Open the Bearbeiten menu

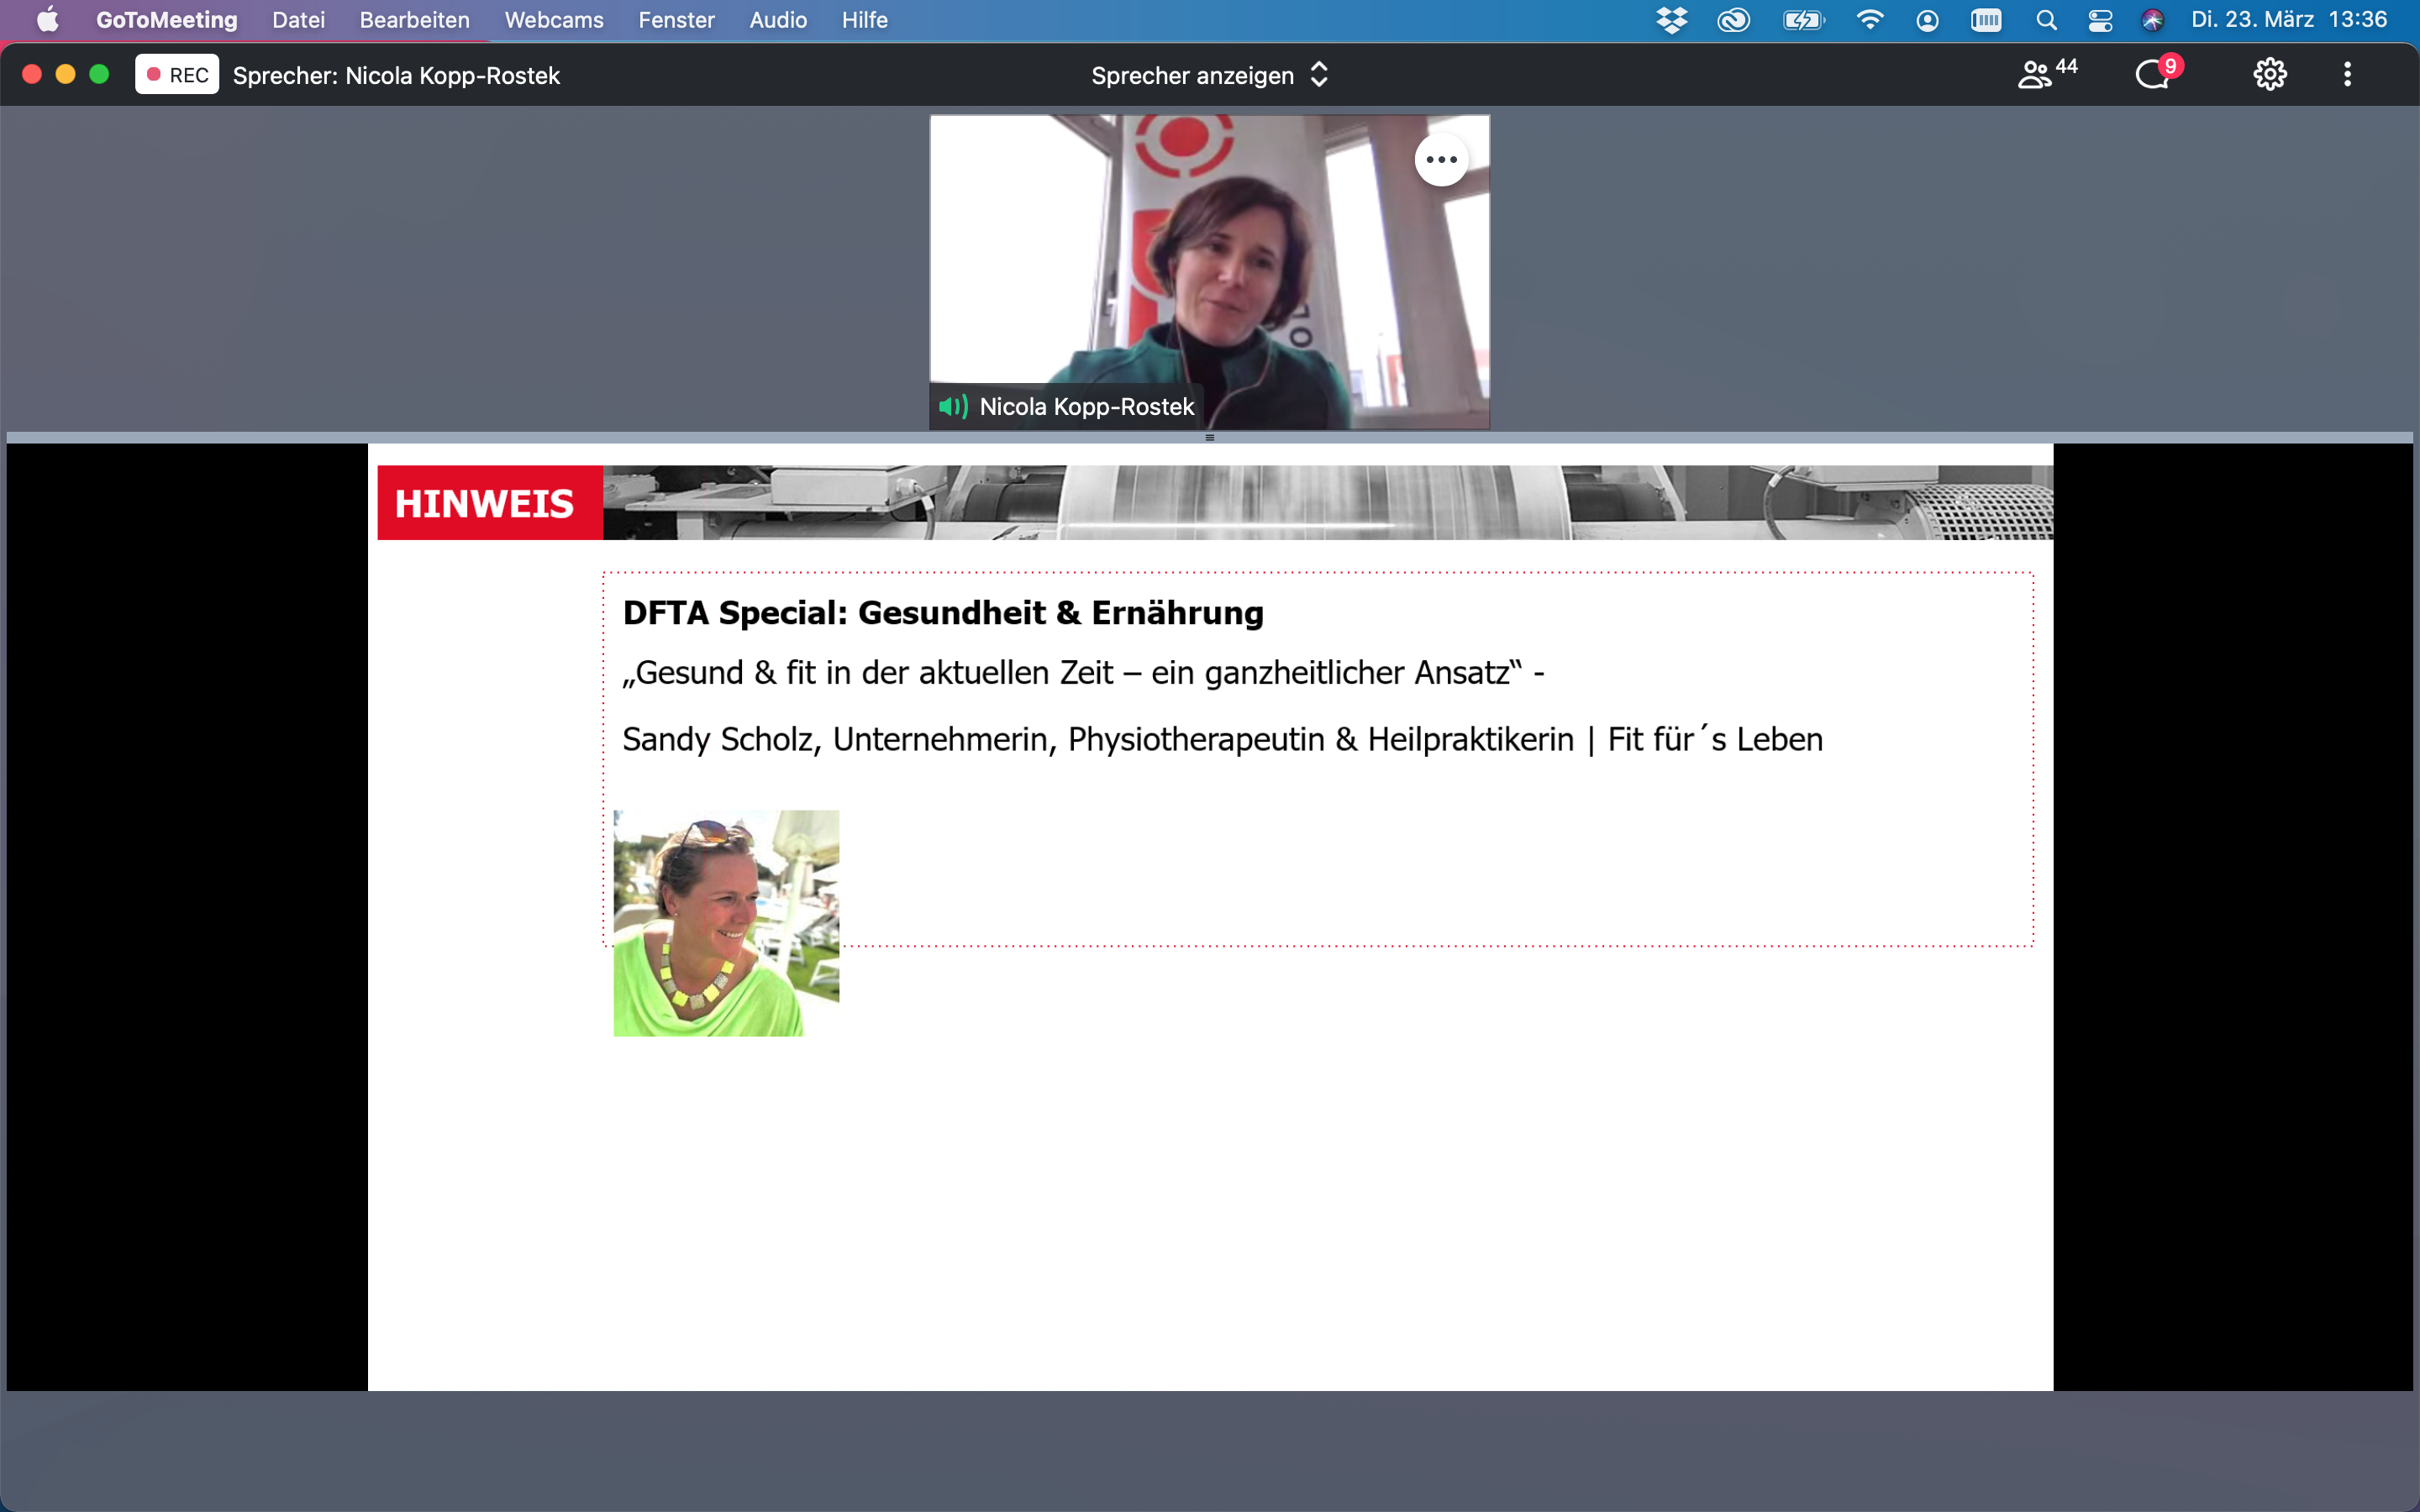(x=414, y=20)
